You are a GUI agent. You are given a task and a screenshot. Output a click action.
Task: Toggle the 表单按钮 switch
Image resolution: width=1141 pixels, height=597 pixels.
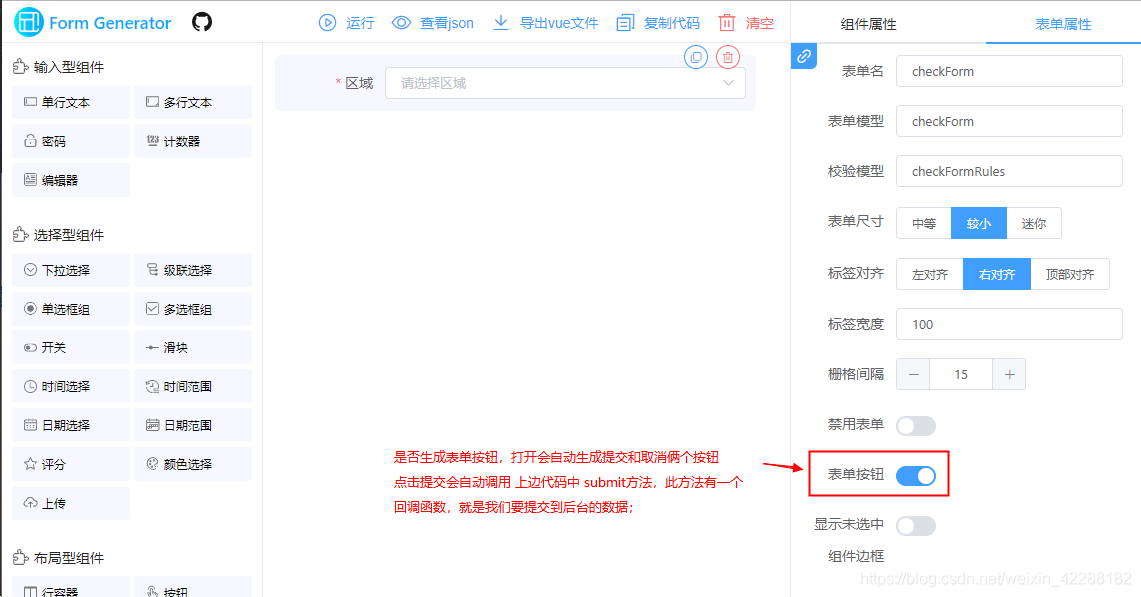tap(916, 475)
